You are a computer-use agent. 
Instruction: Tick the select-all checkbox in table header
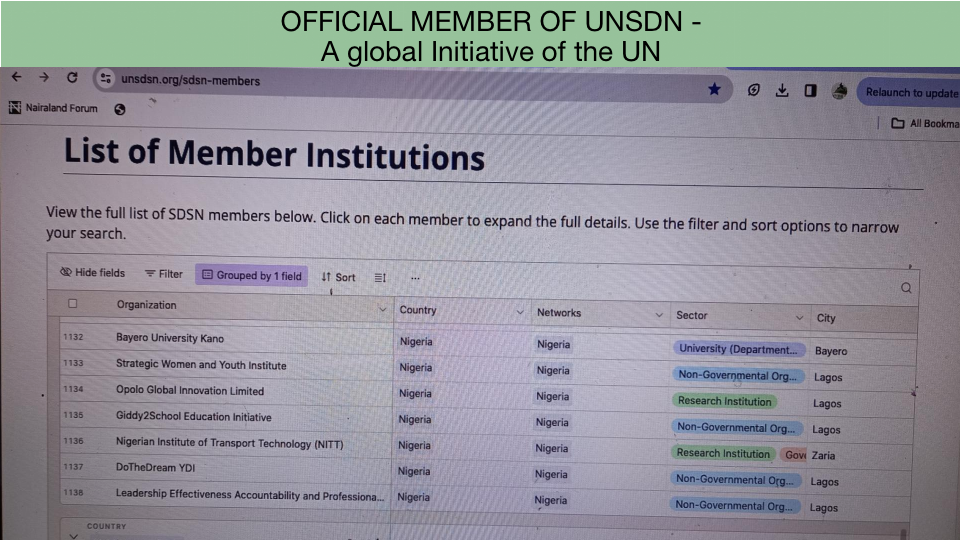[72, 304]
